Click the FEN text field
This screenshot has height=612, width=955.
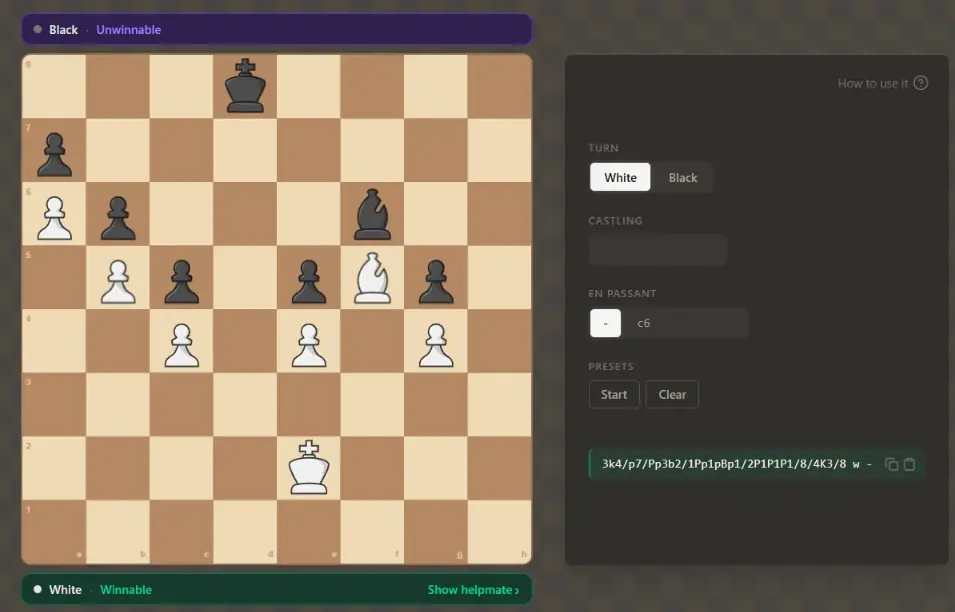tap(757, 464)
